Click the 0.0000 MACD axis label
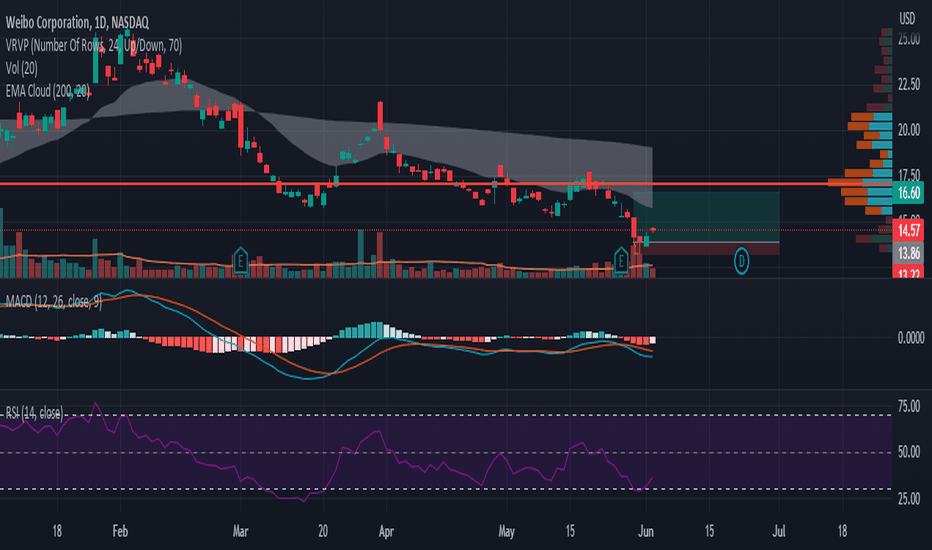Image resolution: width=932 pixels, height=550 pixels. [x=911, y=338]
